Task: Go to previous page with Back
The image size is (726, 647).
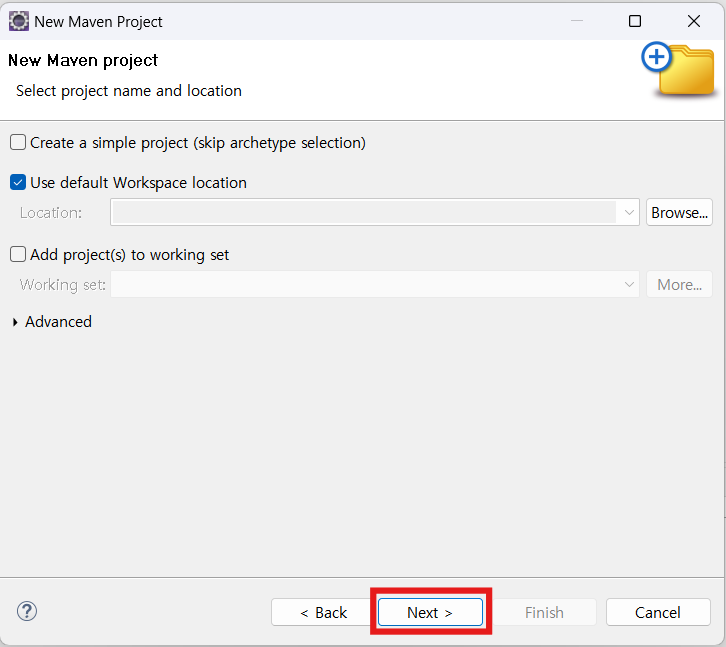Action: point(323,612)
